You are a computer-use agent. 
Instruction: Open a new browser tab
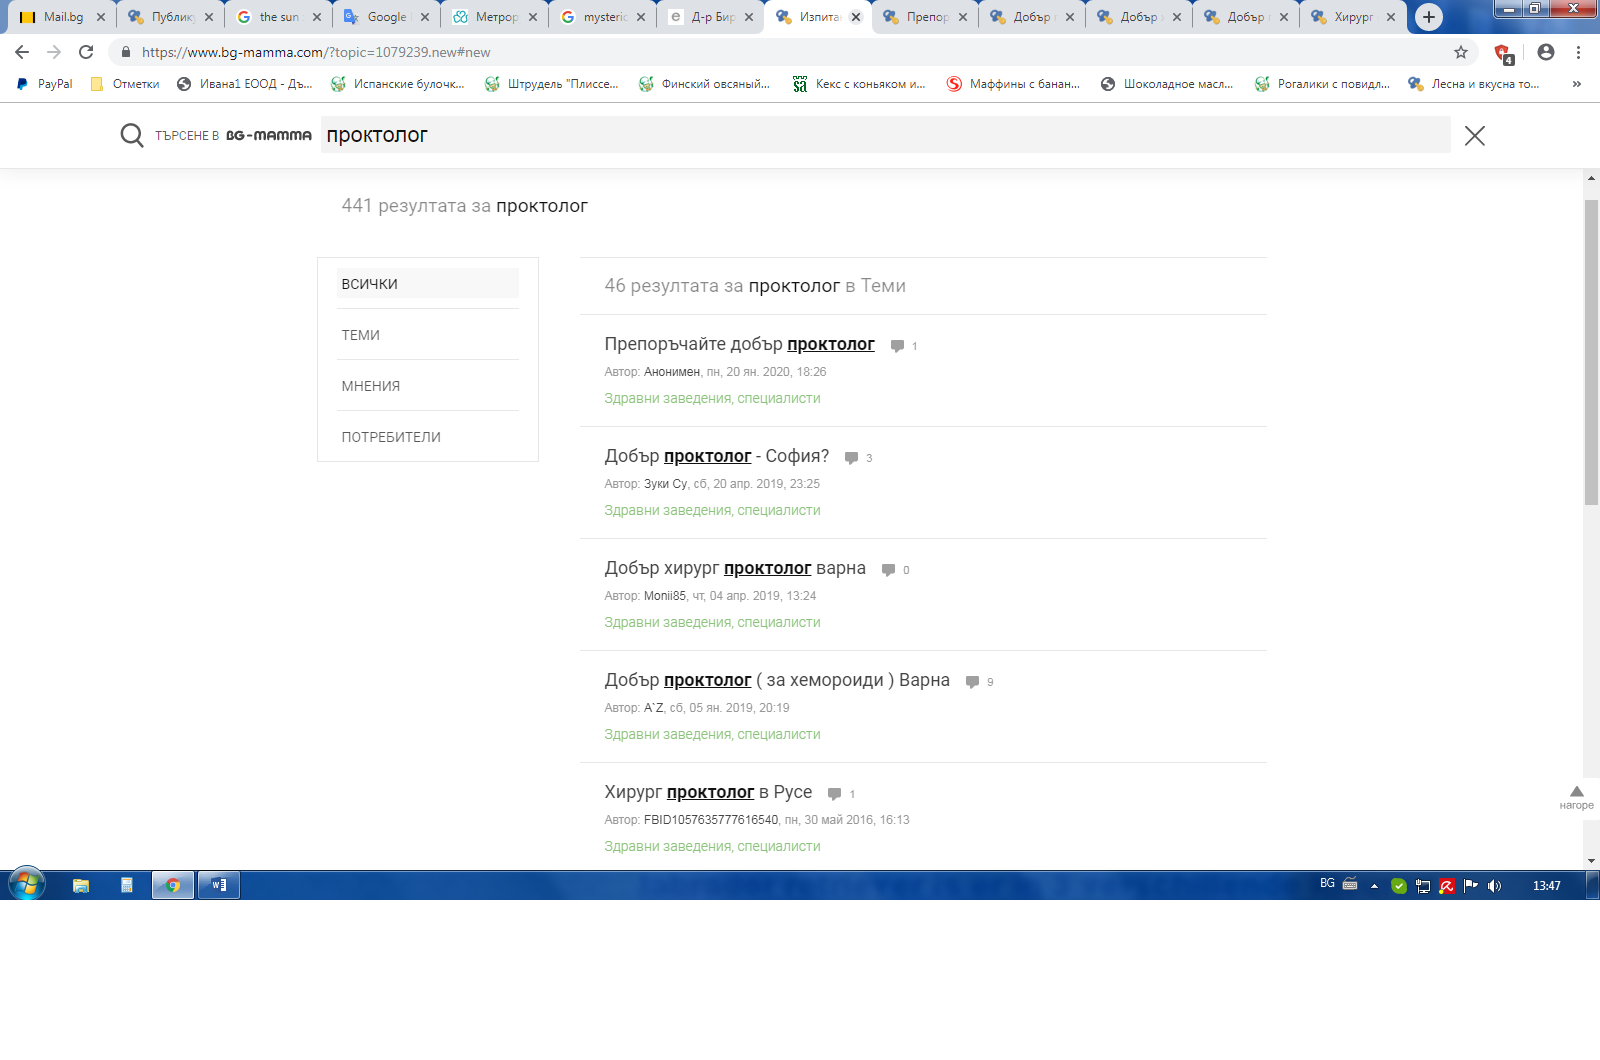pyautogui.click(x=1429, y=17)
